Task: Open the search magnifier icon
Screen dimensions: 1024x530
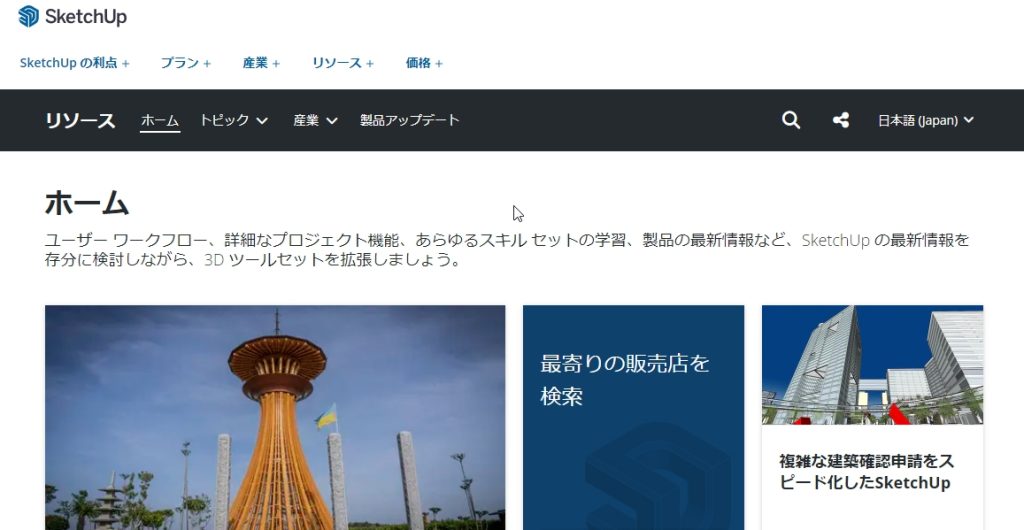Action: pos(791,120)
